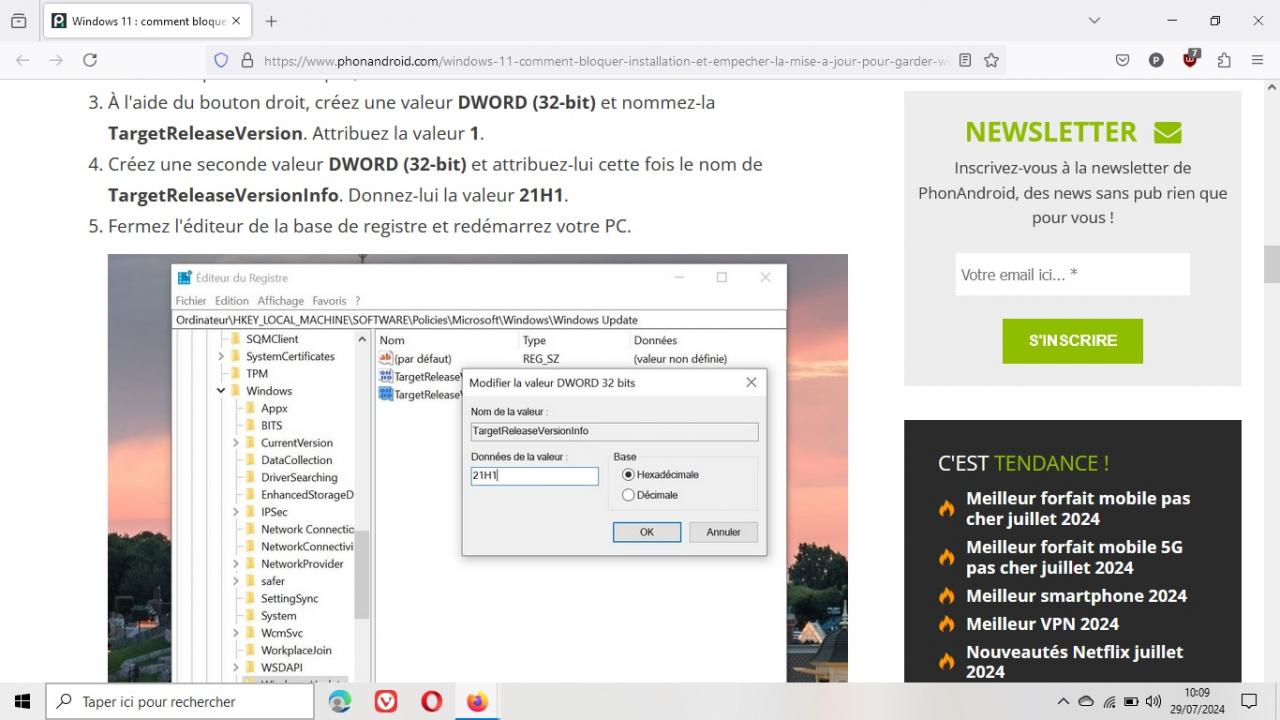Open Firefox View from the tab bar

point(19,21)
